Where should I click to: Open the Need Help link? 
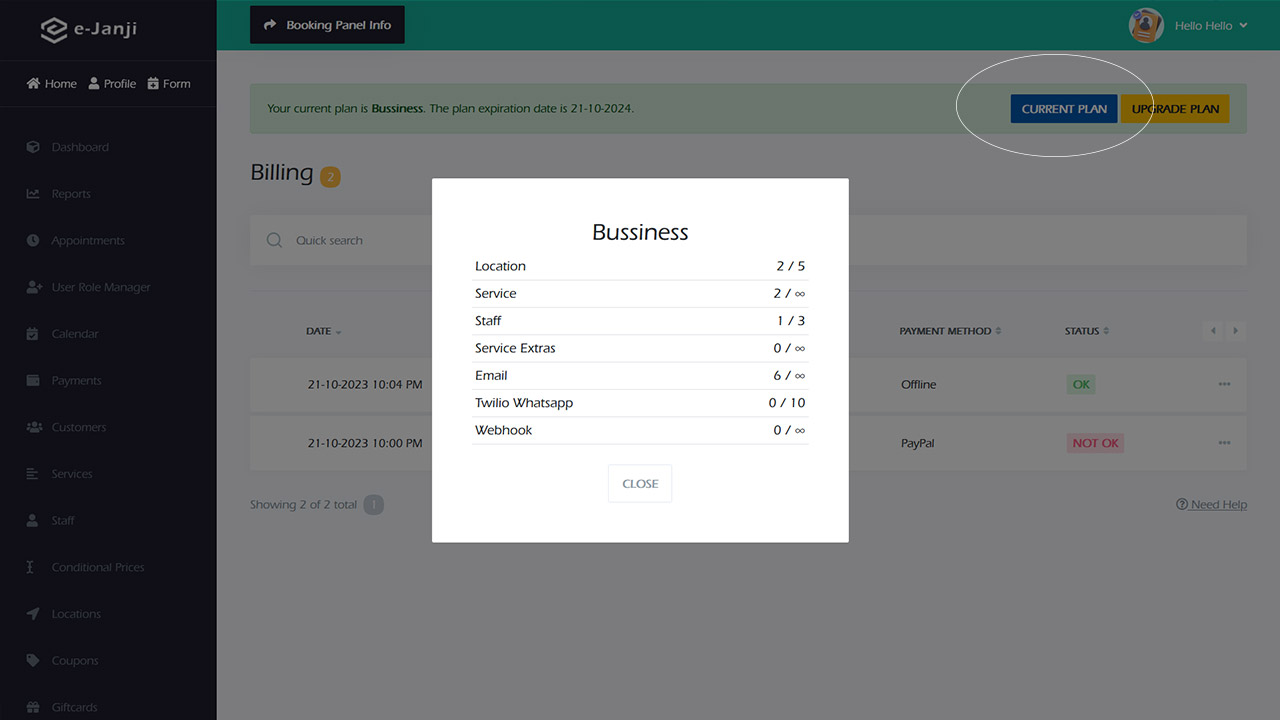[1212, 505]
